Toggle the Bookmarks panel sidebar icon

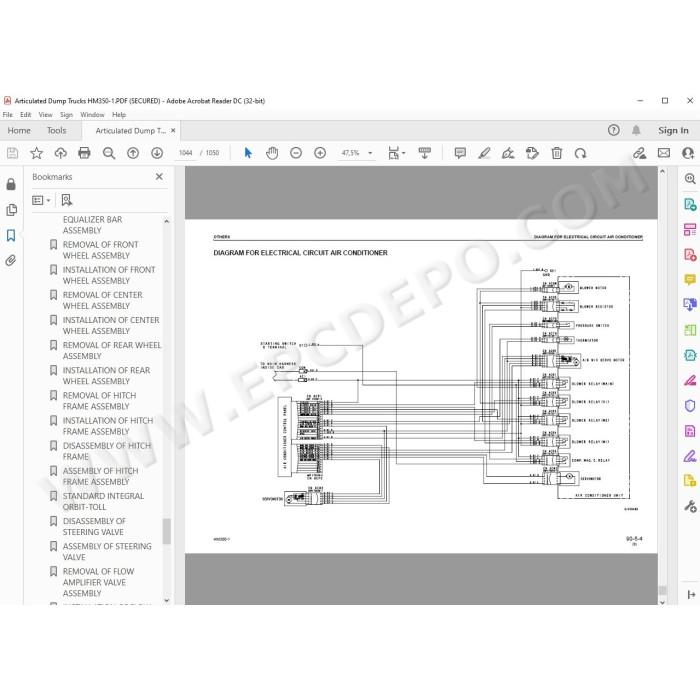click(x=11, y=235)
